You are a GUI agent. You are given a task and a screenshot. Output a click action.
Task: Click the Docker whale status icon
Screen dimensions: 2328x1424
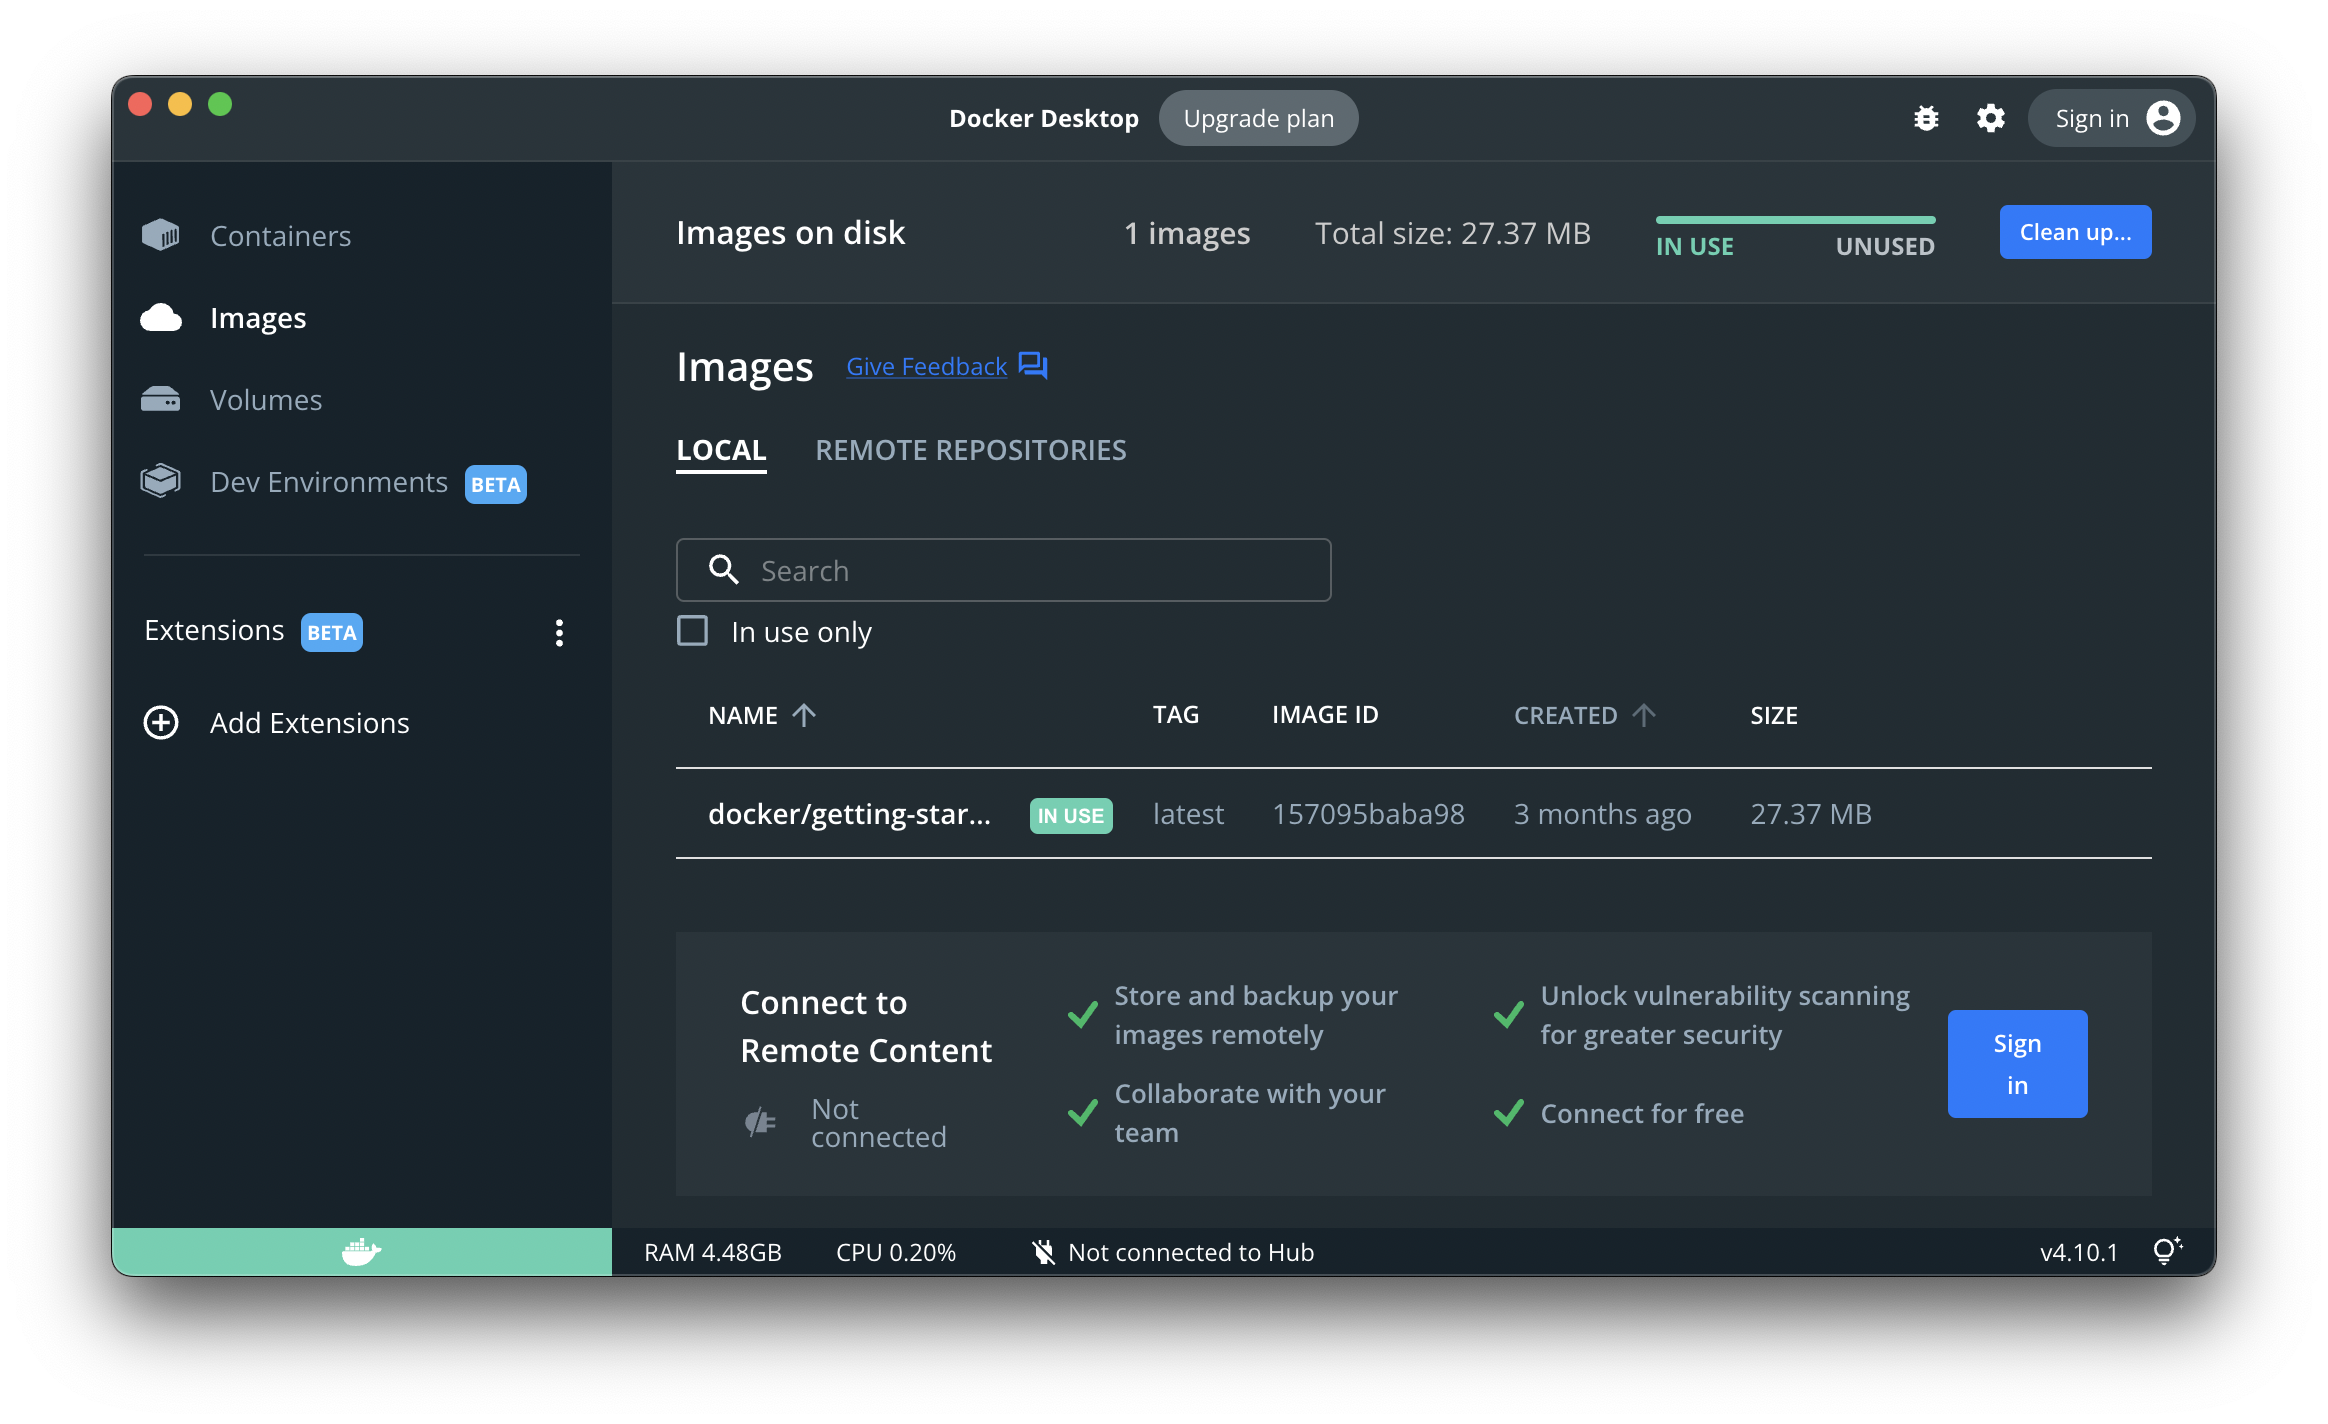click(361, 1252)
